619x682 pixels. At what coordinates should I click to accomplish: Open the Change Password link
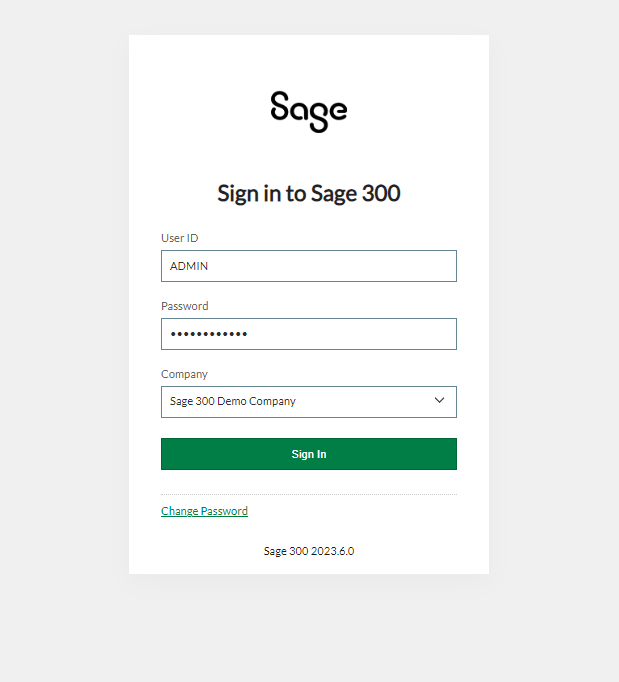[x=204, y=511]
